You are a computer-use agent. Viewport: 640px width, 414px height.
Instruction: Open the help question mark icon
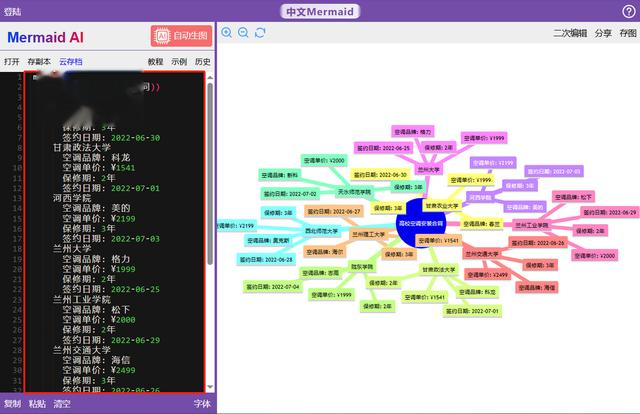click(629, 11)
